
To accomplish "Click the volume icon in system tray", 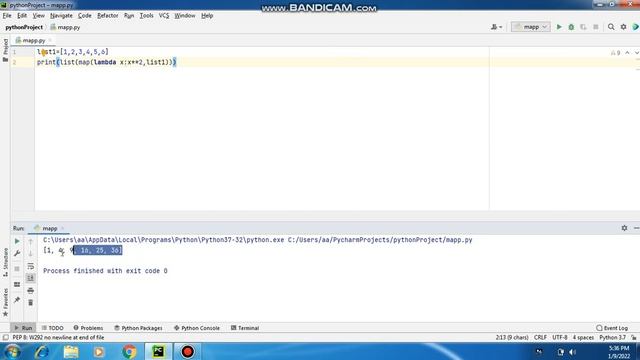I will point(573,352).
